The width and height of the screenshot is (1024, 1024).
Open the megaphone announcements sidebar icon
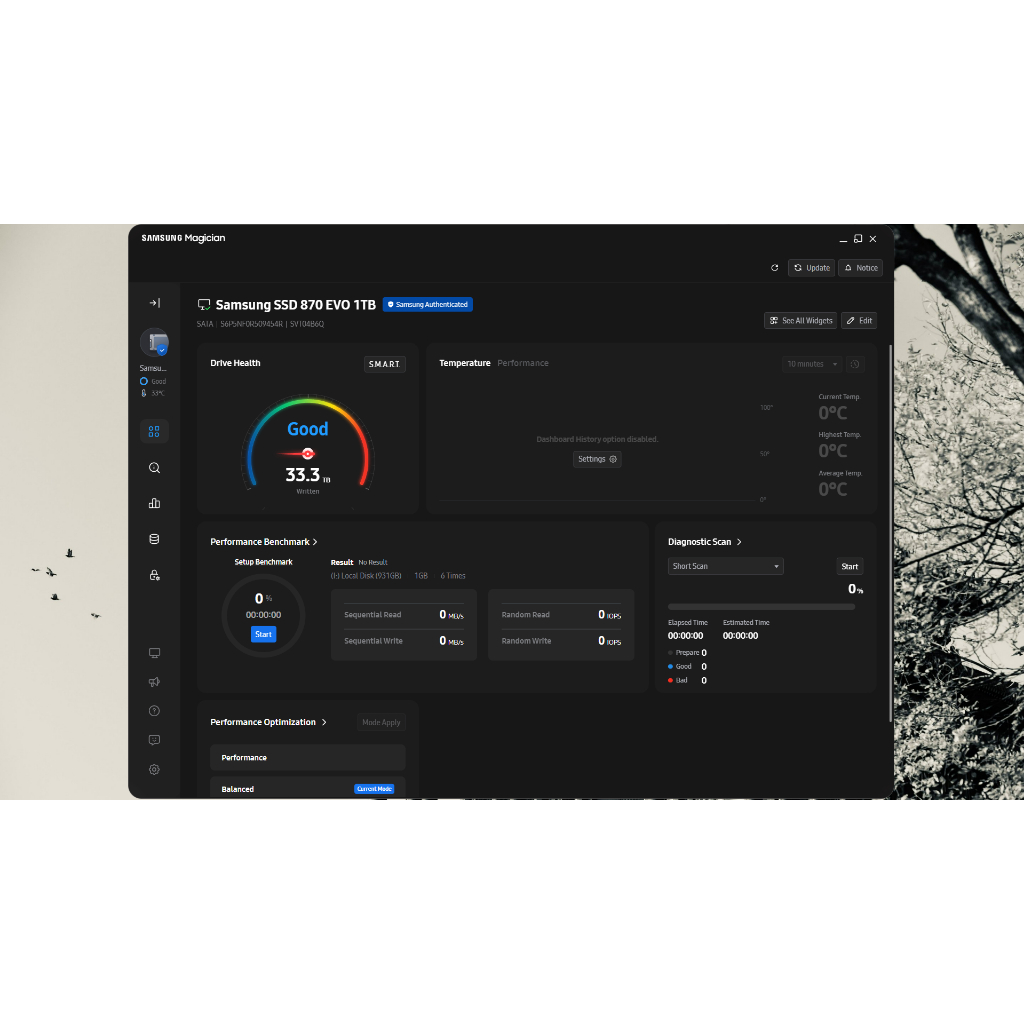tap(154, 682)
